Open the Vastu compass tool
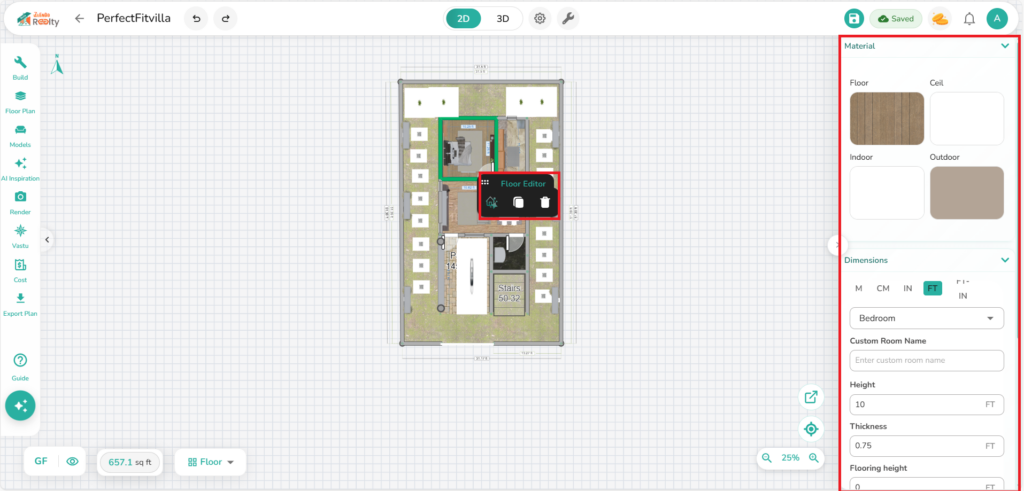Screen dimensions: 1024x491 point(20,233)
